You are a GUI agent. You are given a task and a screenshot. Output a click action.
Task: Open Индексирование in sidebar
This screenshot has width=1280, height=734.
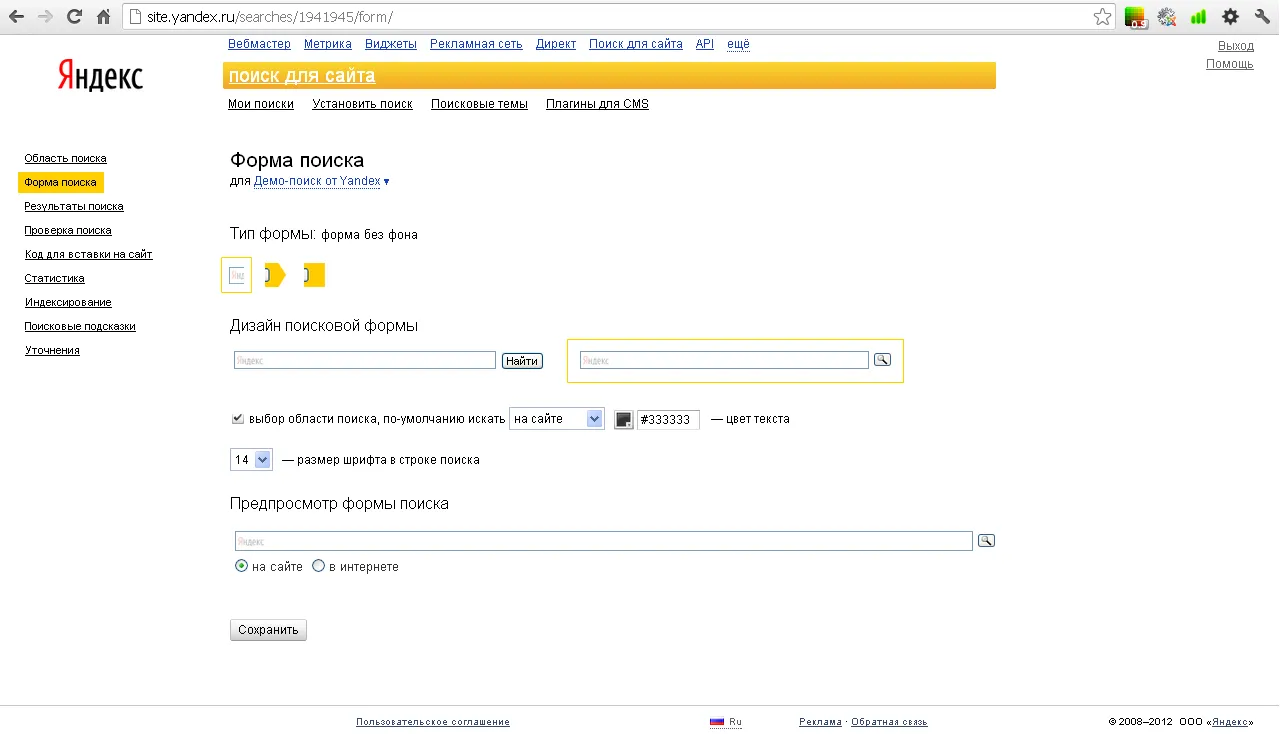68,302
